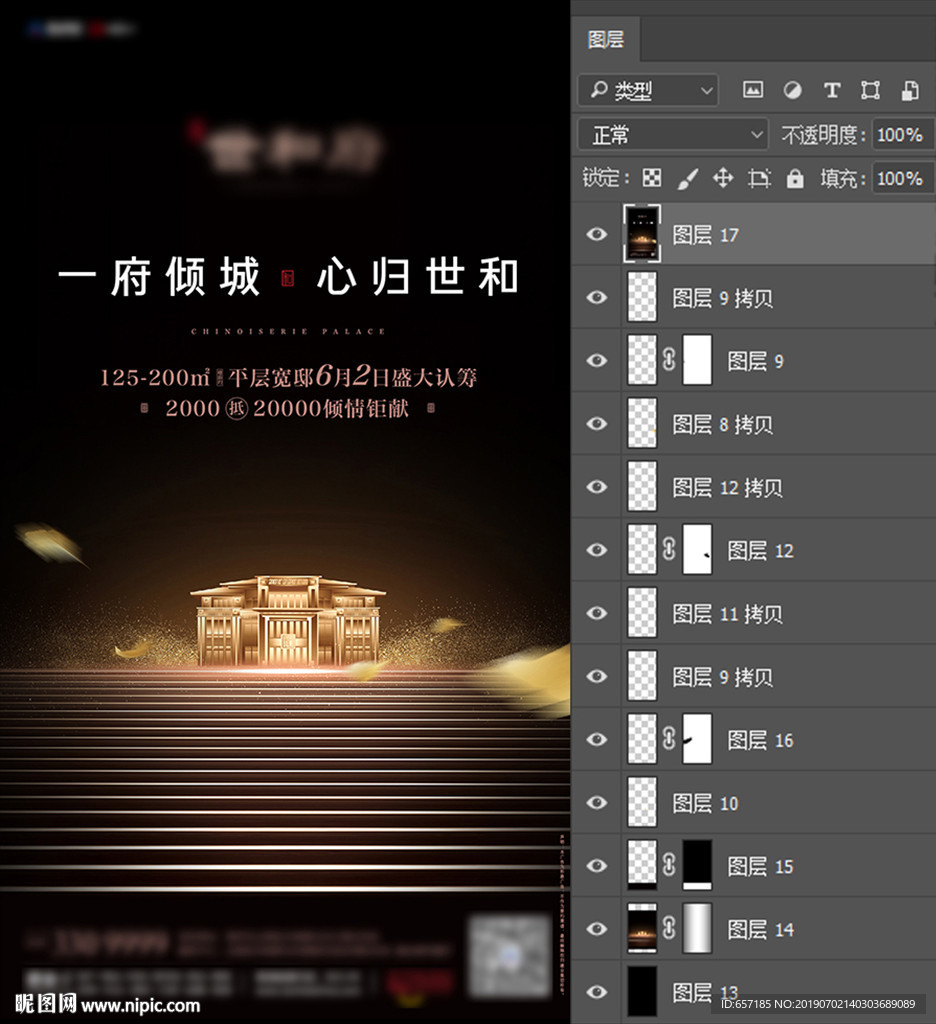Viewport: 936px width, 1024px height.
Task: Hide 图层 17 with its eye icon
Action: pyautogui.click(x=596, y=234)
